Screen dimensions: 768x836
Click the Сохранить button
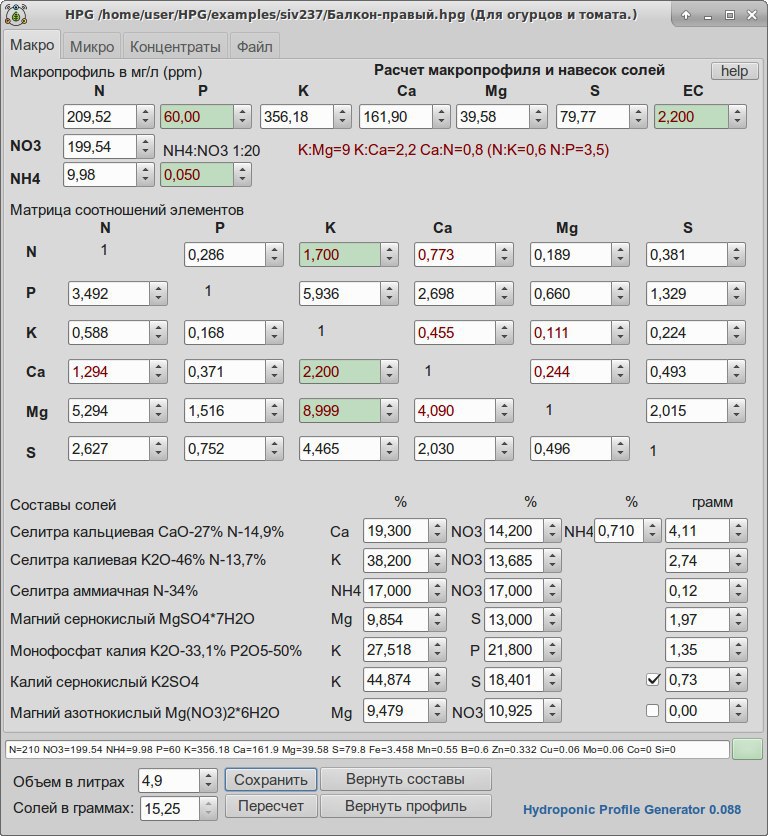click(271, 779)
